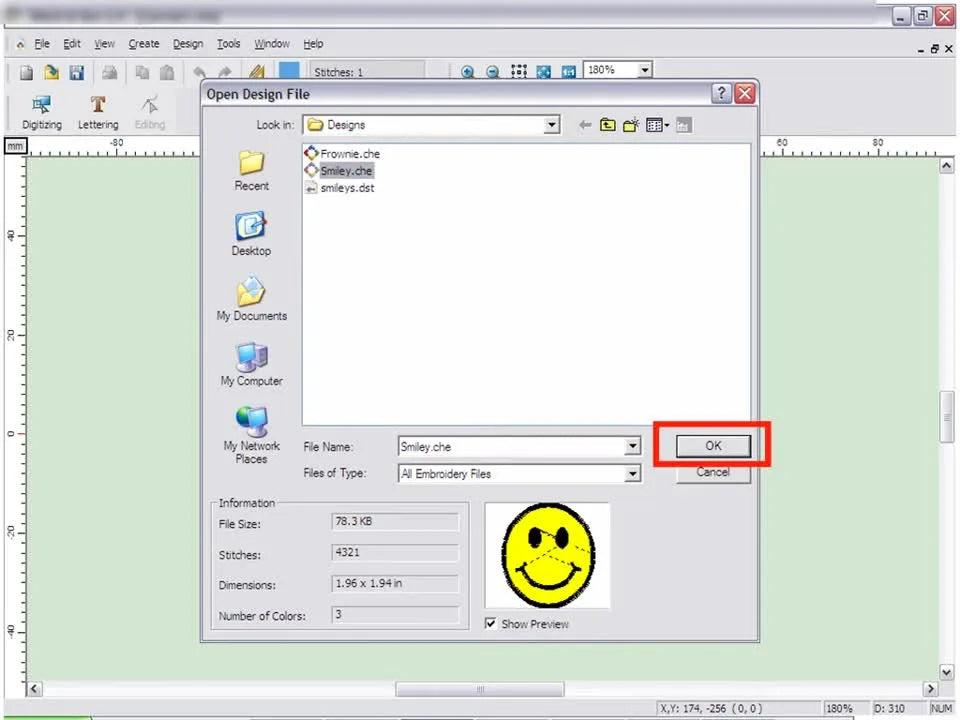Screen dimensions: 960x720
Task: Click the Up one level folder icon
Action: point(607,125)
